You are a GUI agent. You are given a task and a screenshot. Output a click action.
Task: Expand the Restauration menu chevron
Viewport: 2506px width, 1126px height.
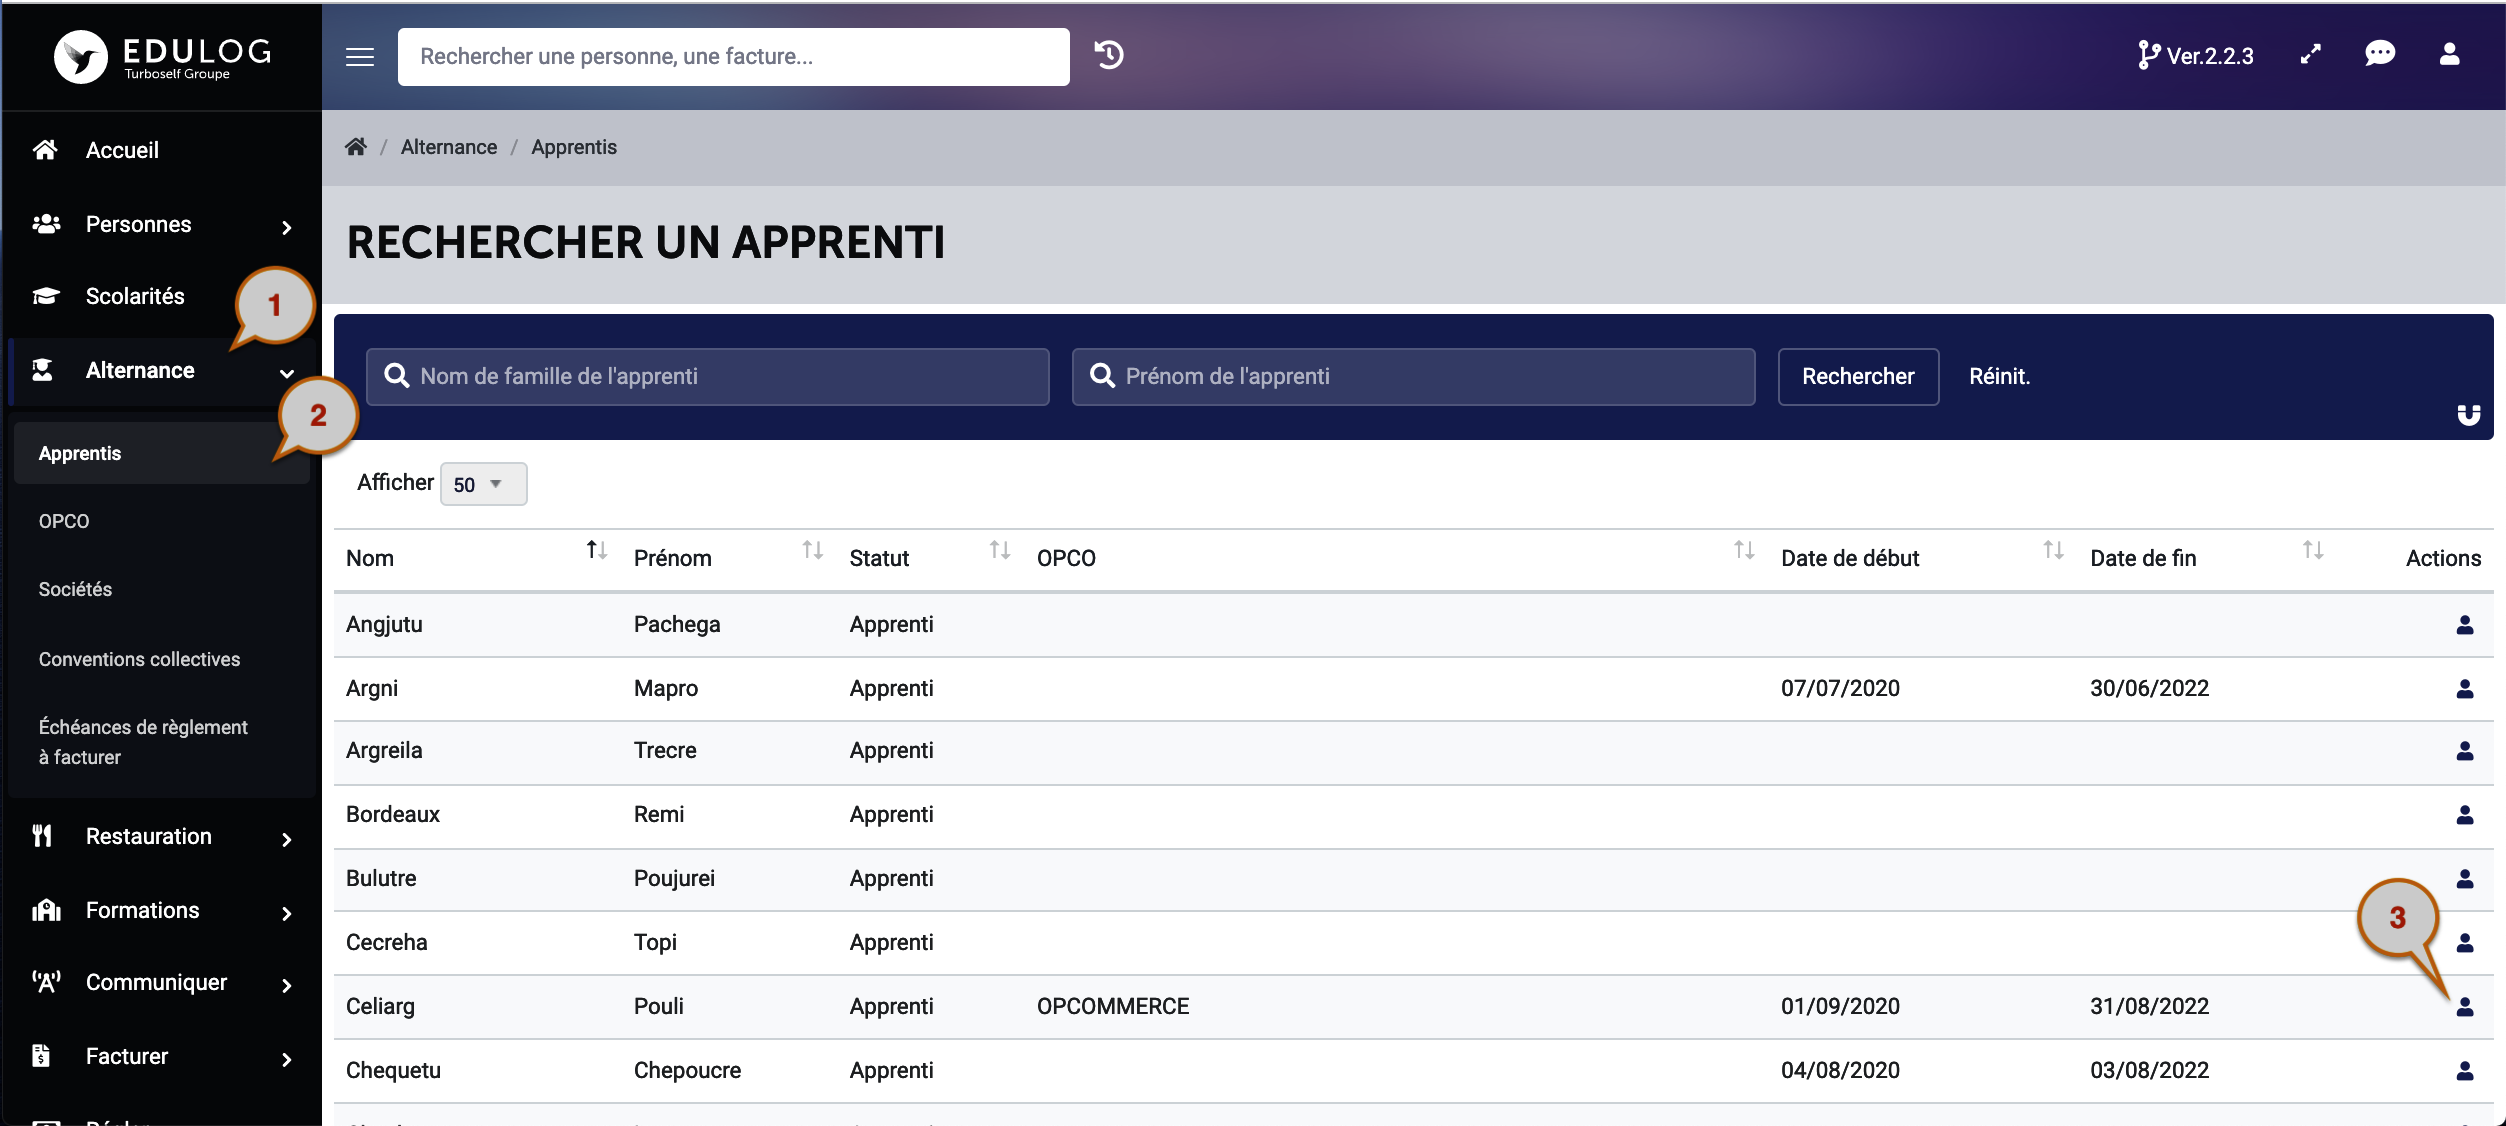pos(287,840)
